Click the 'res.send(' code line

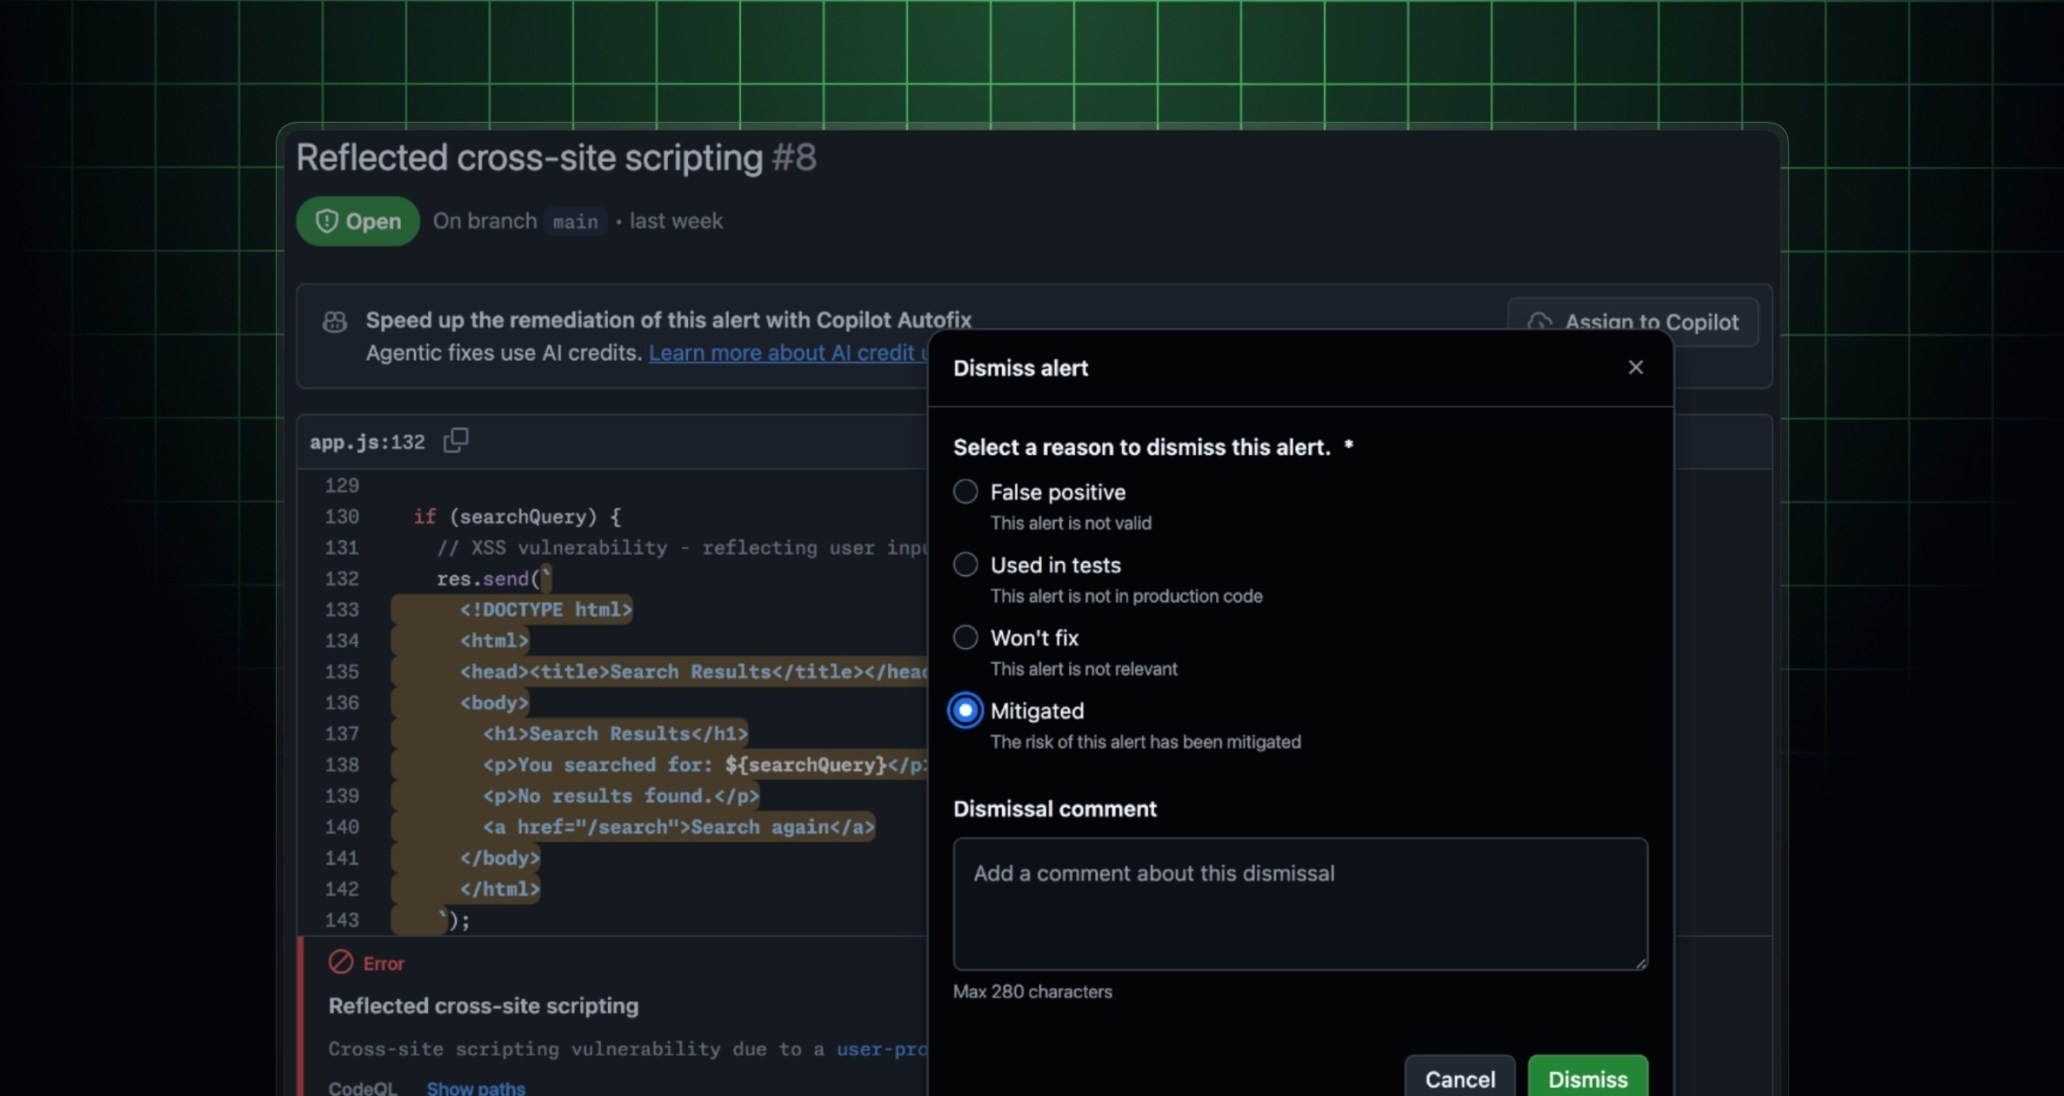[x=492, y=579]
